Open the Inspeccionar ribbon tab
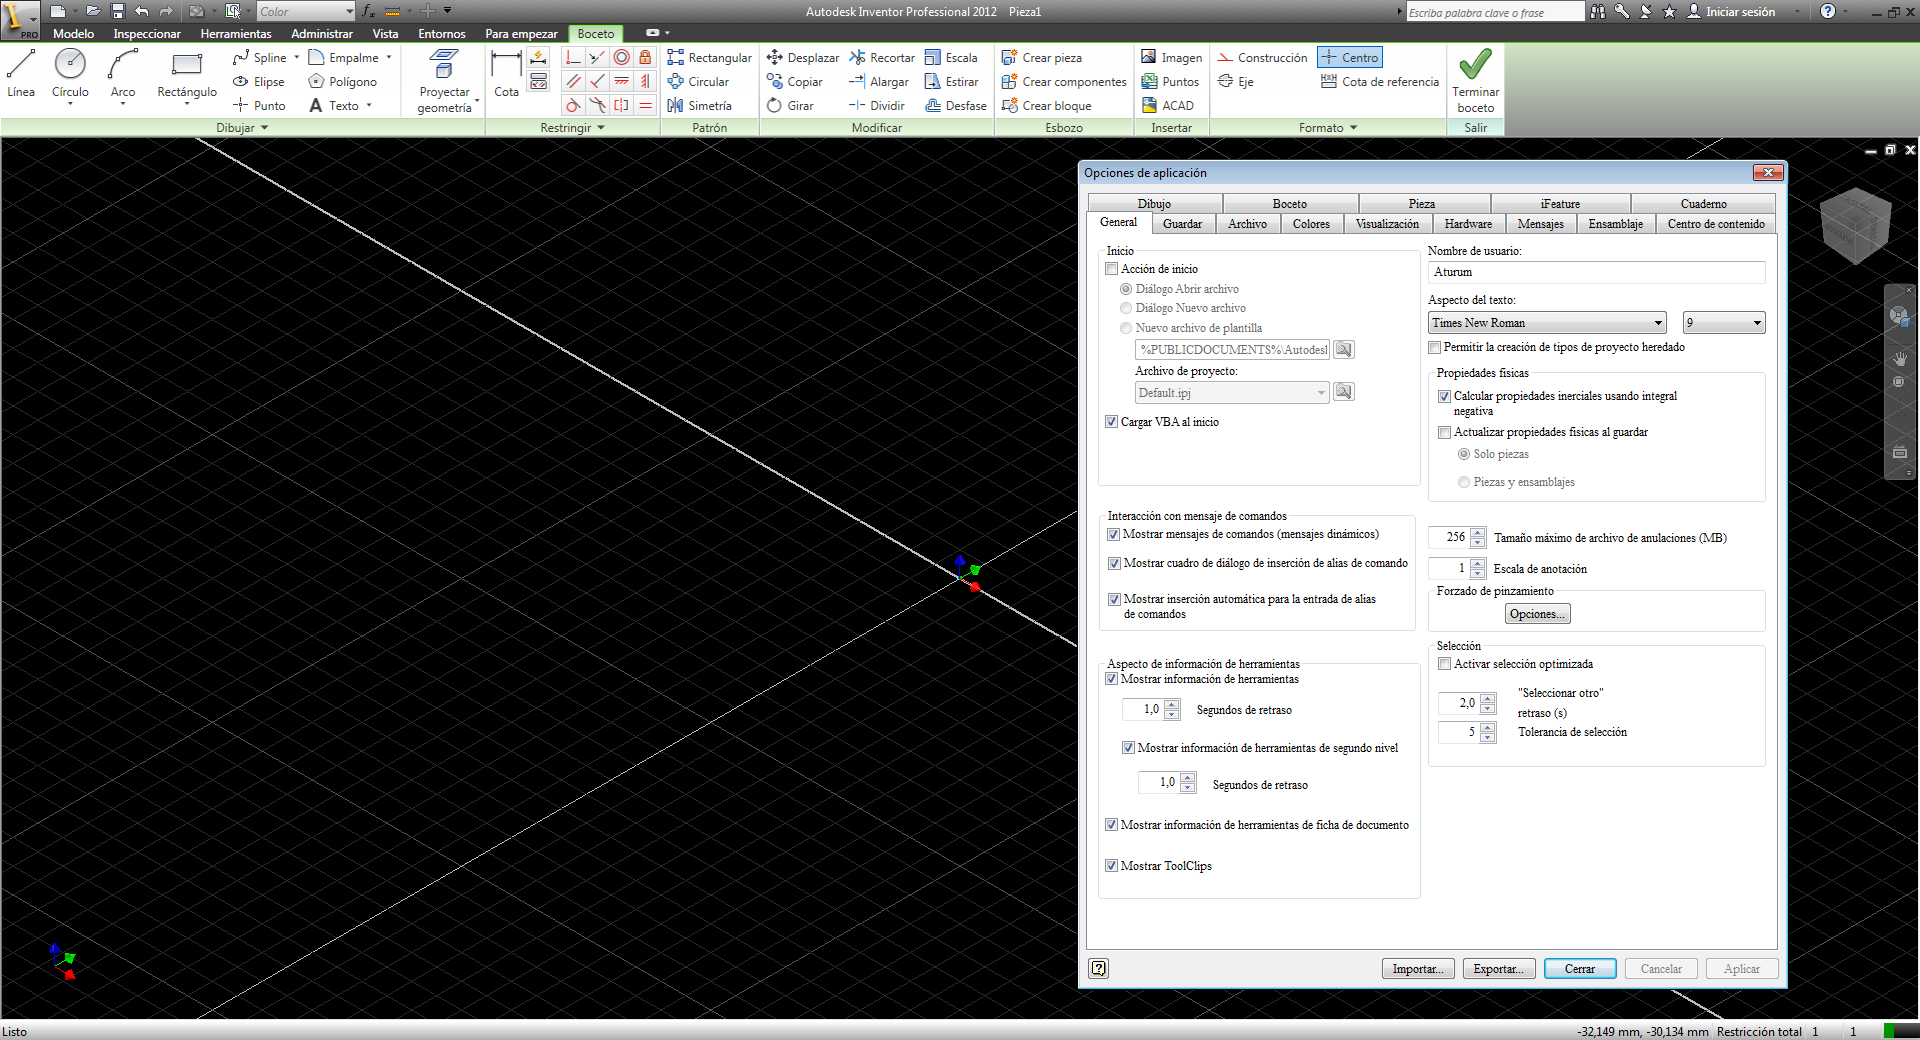 147,34
